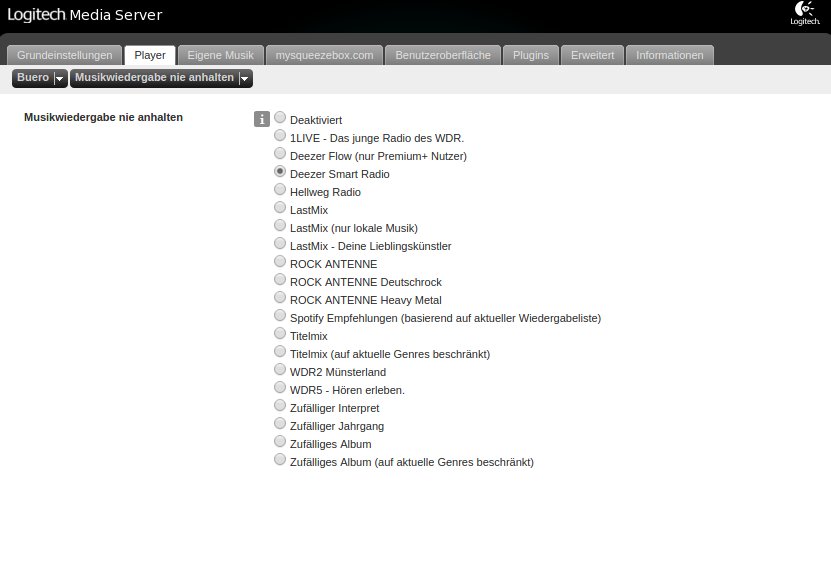Open the Buero player dropdown
This screenshot has height=576, width=831.
[40, 78]
